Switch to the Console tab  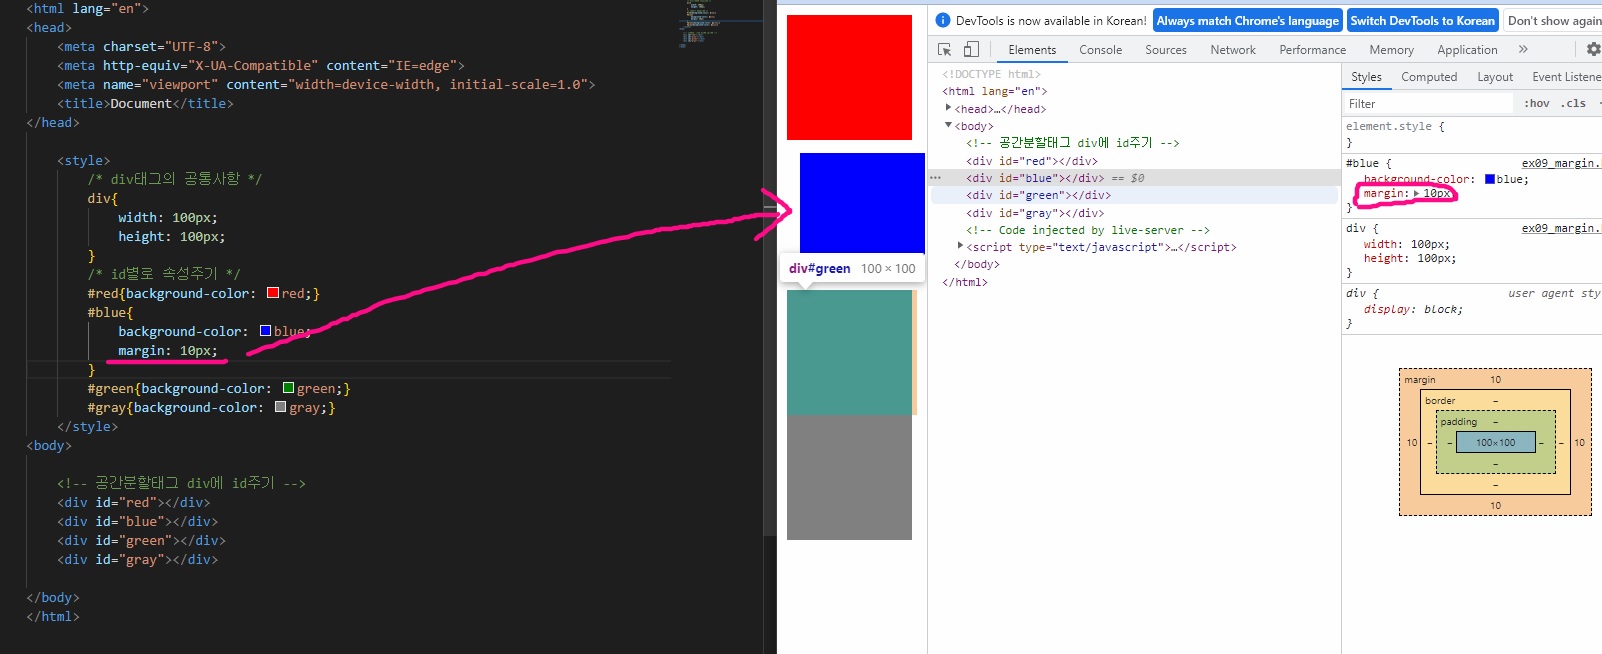click(1100, 50)
